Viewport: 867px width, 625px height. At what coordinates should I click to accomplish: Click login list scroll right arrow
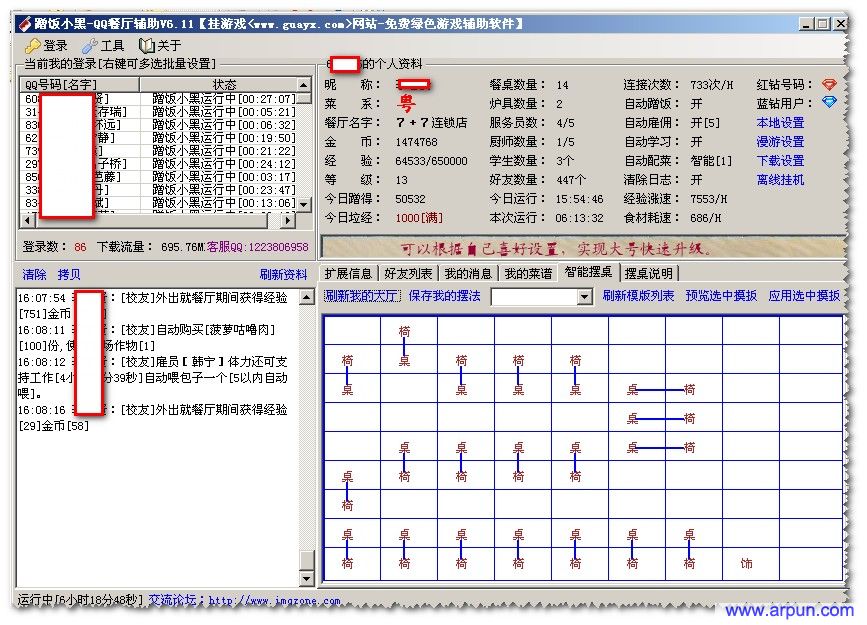[286, 220]
